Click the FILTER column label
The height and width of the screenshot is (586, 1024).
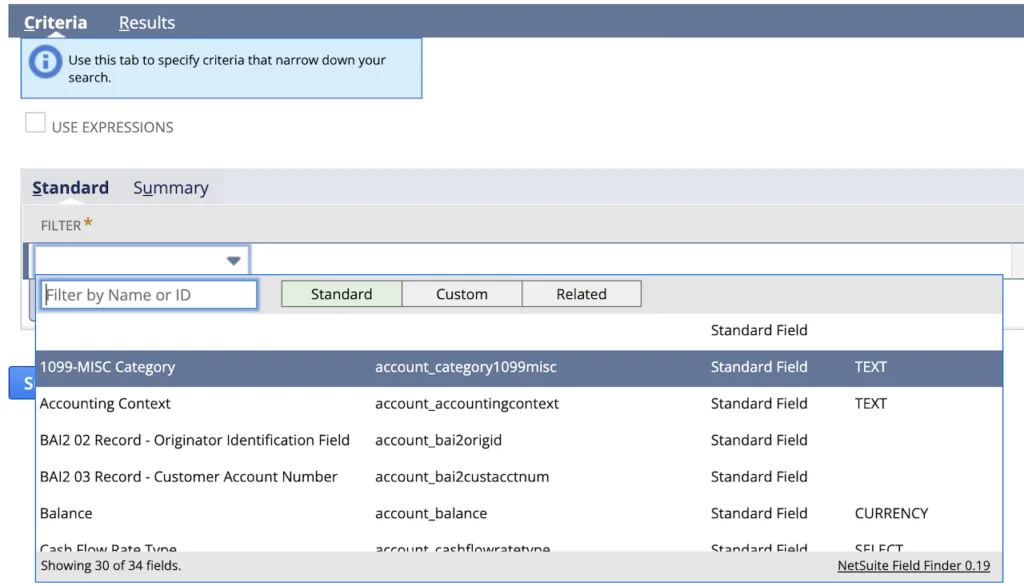click(61, 225)
